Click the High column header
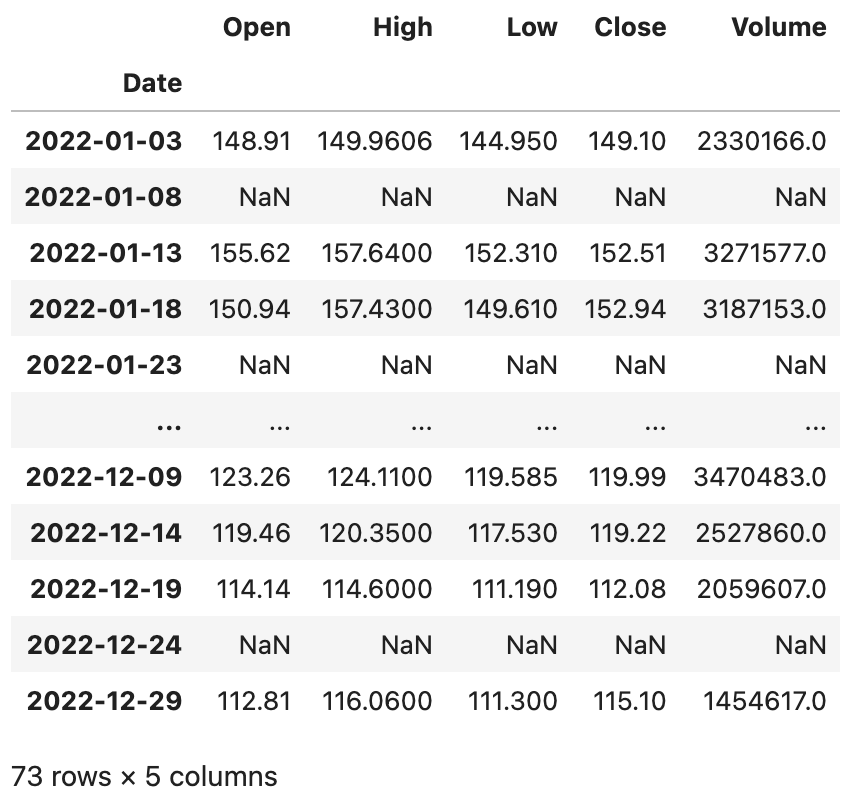This screenshot has height=798, width=860. pyautogui.click(x=402, y=27)
